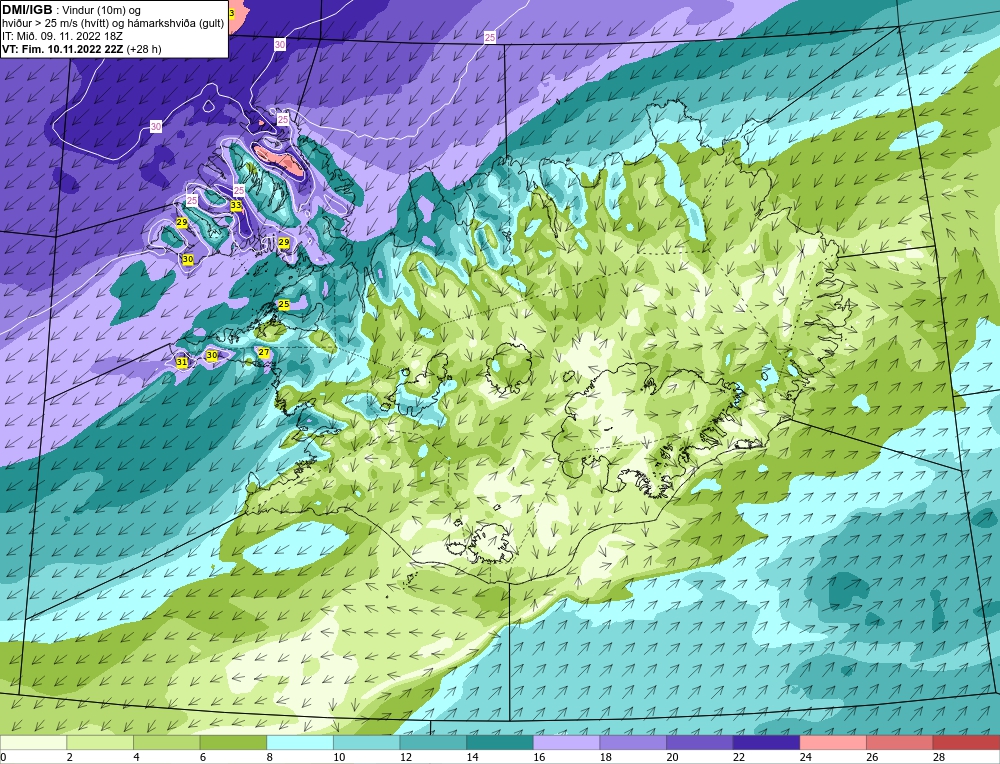Click the 24–26 m/s pink legend swatch
Image resolution: width=1000 pixels, height=764 pixels.
(833, 742)
